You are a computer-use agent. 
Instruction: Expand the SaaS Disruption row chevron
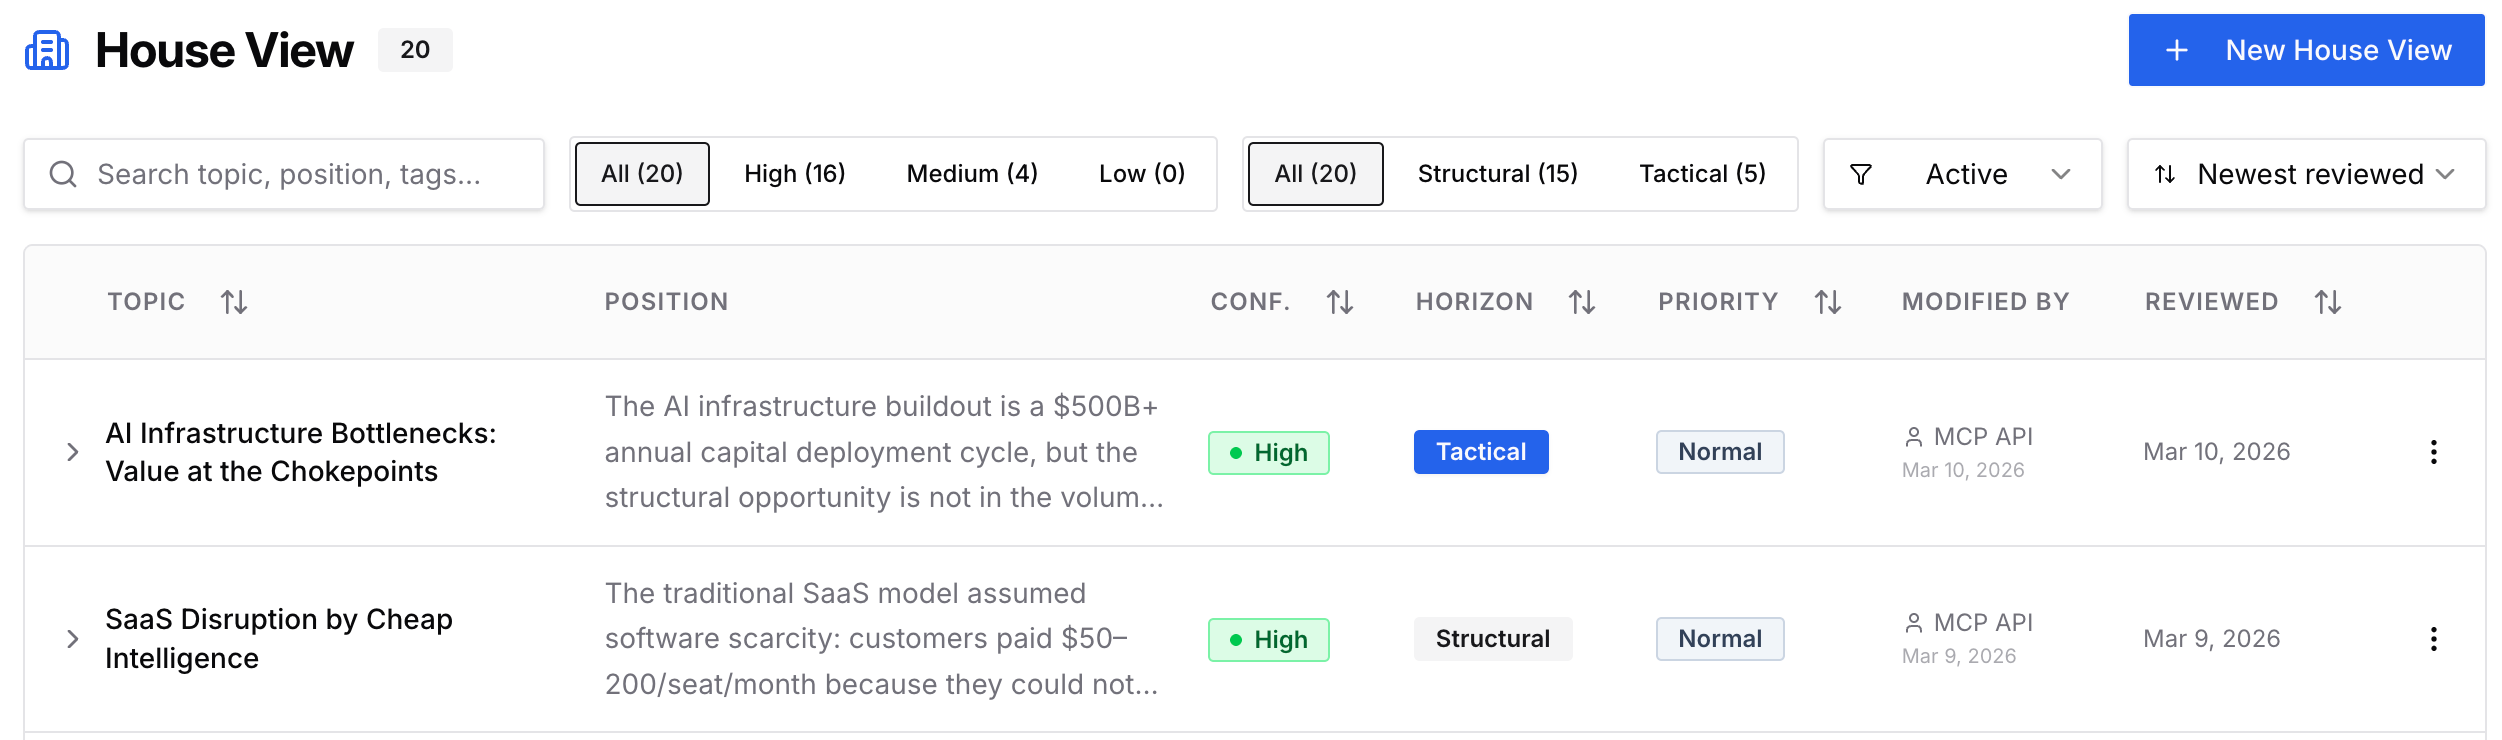tap(72, 639)
